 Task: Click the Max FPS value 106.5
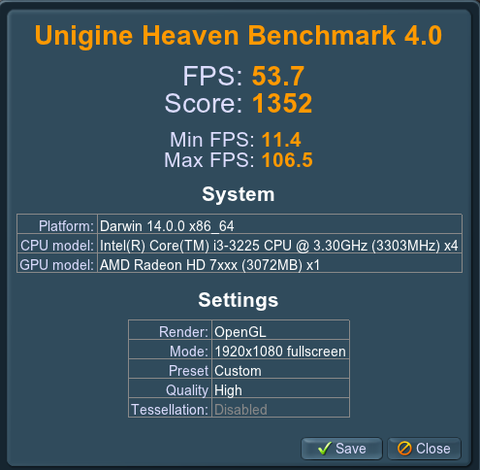point(287,160)
